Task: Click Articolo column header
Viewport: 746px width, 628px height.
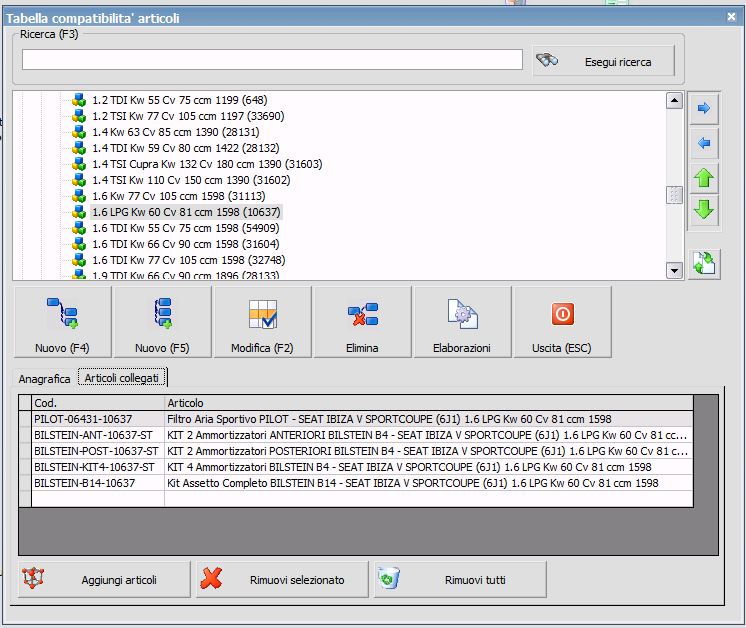Action: coord(429,403)
